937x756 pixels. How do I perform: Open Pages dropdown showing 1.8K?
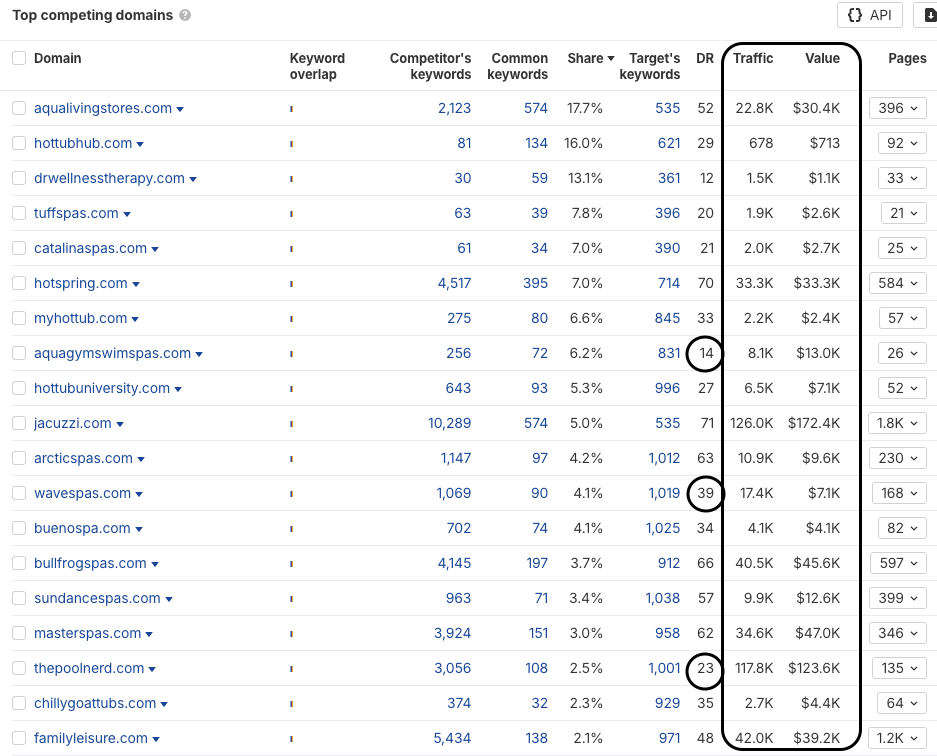(897, 423)
